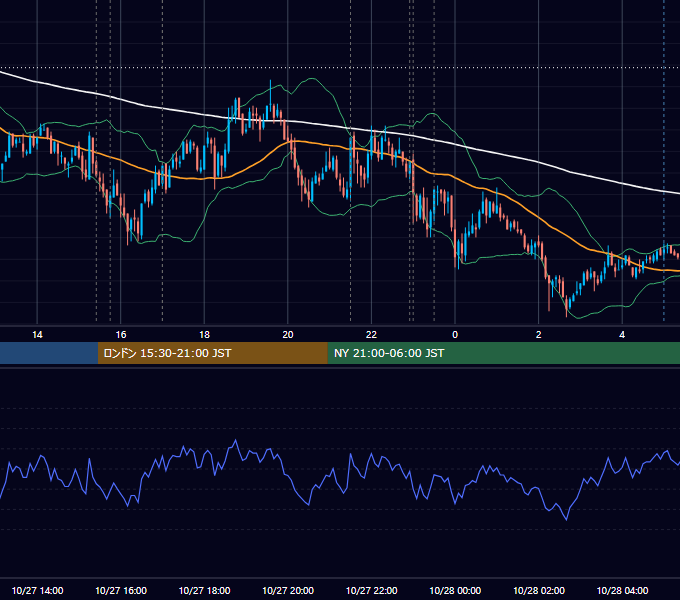Click the NY 21:00-06:00 JST session bar
This screenshot has height=600, width=680.
tap(503, 353)
